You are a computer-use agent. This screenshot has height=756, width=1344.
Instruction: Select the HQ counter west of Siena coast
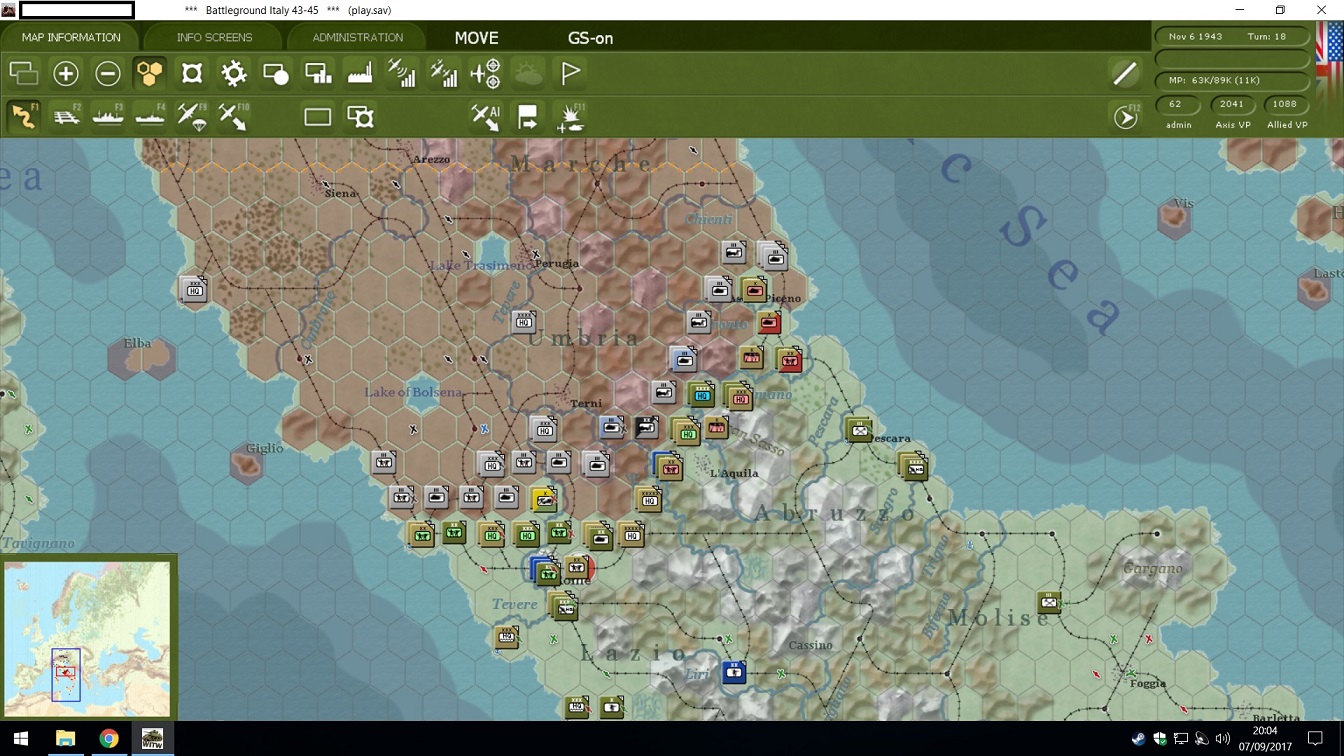coord(193,289)
